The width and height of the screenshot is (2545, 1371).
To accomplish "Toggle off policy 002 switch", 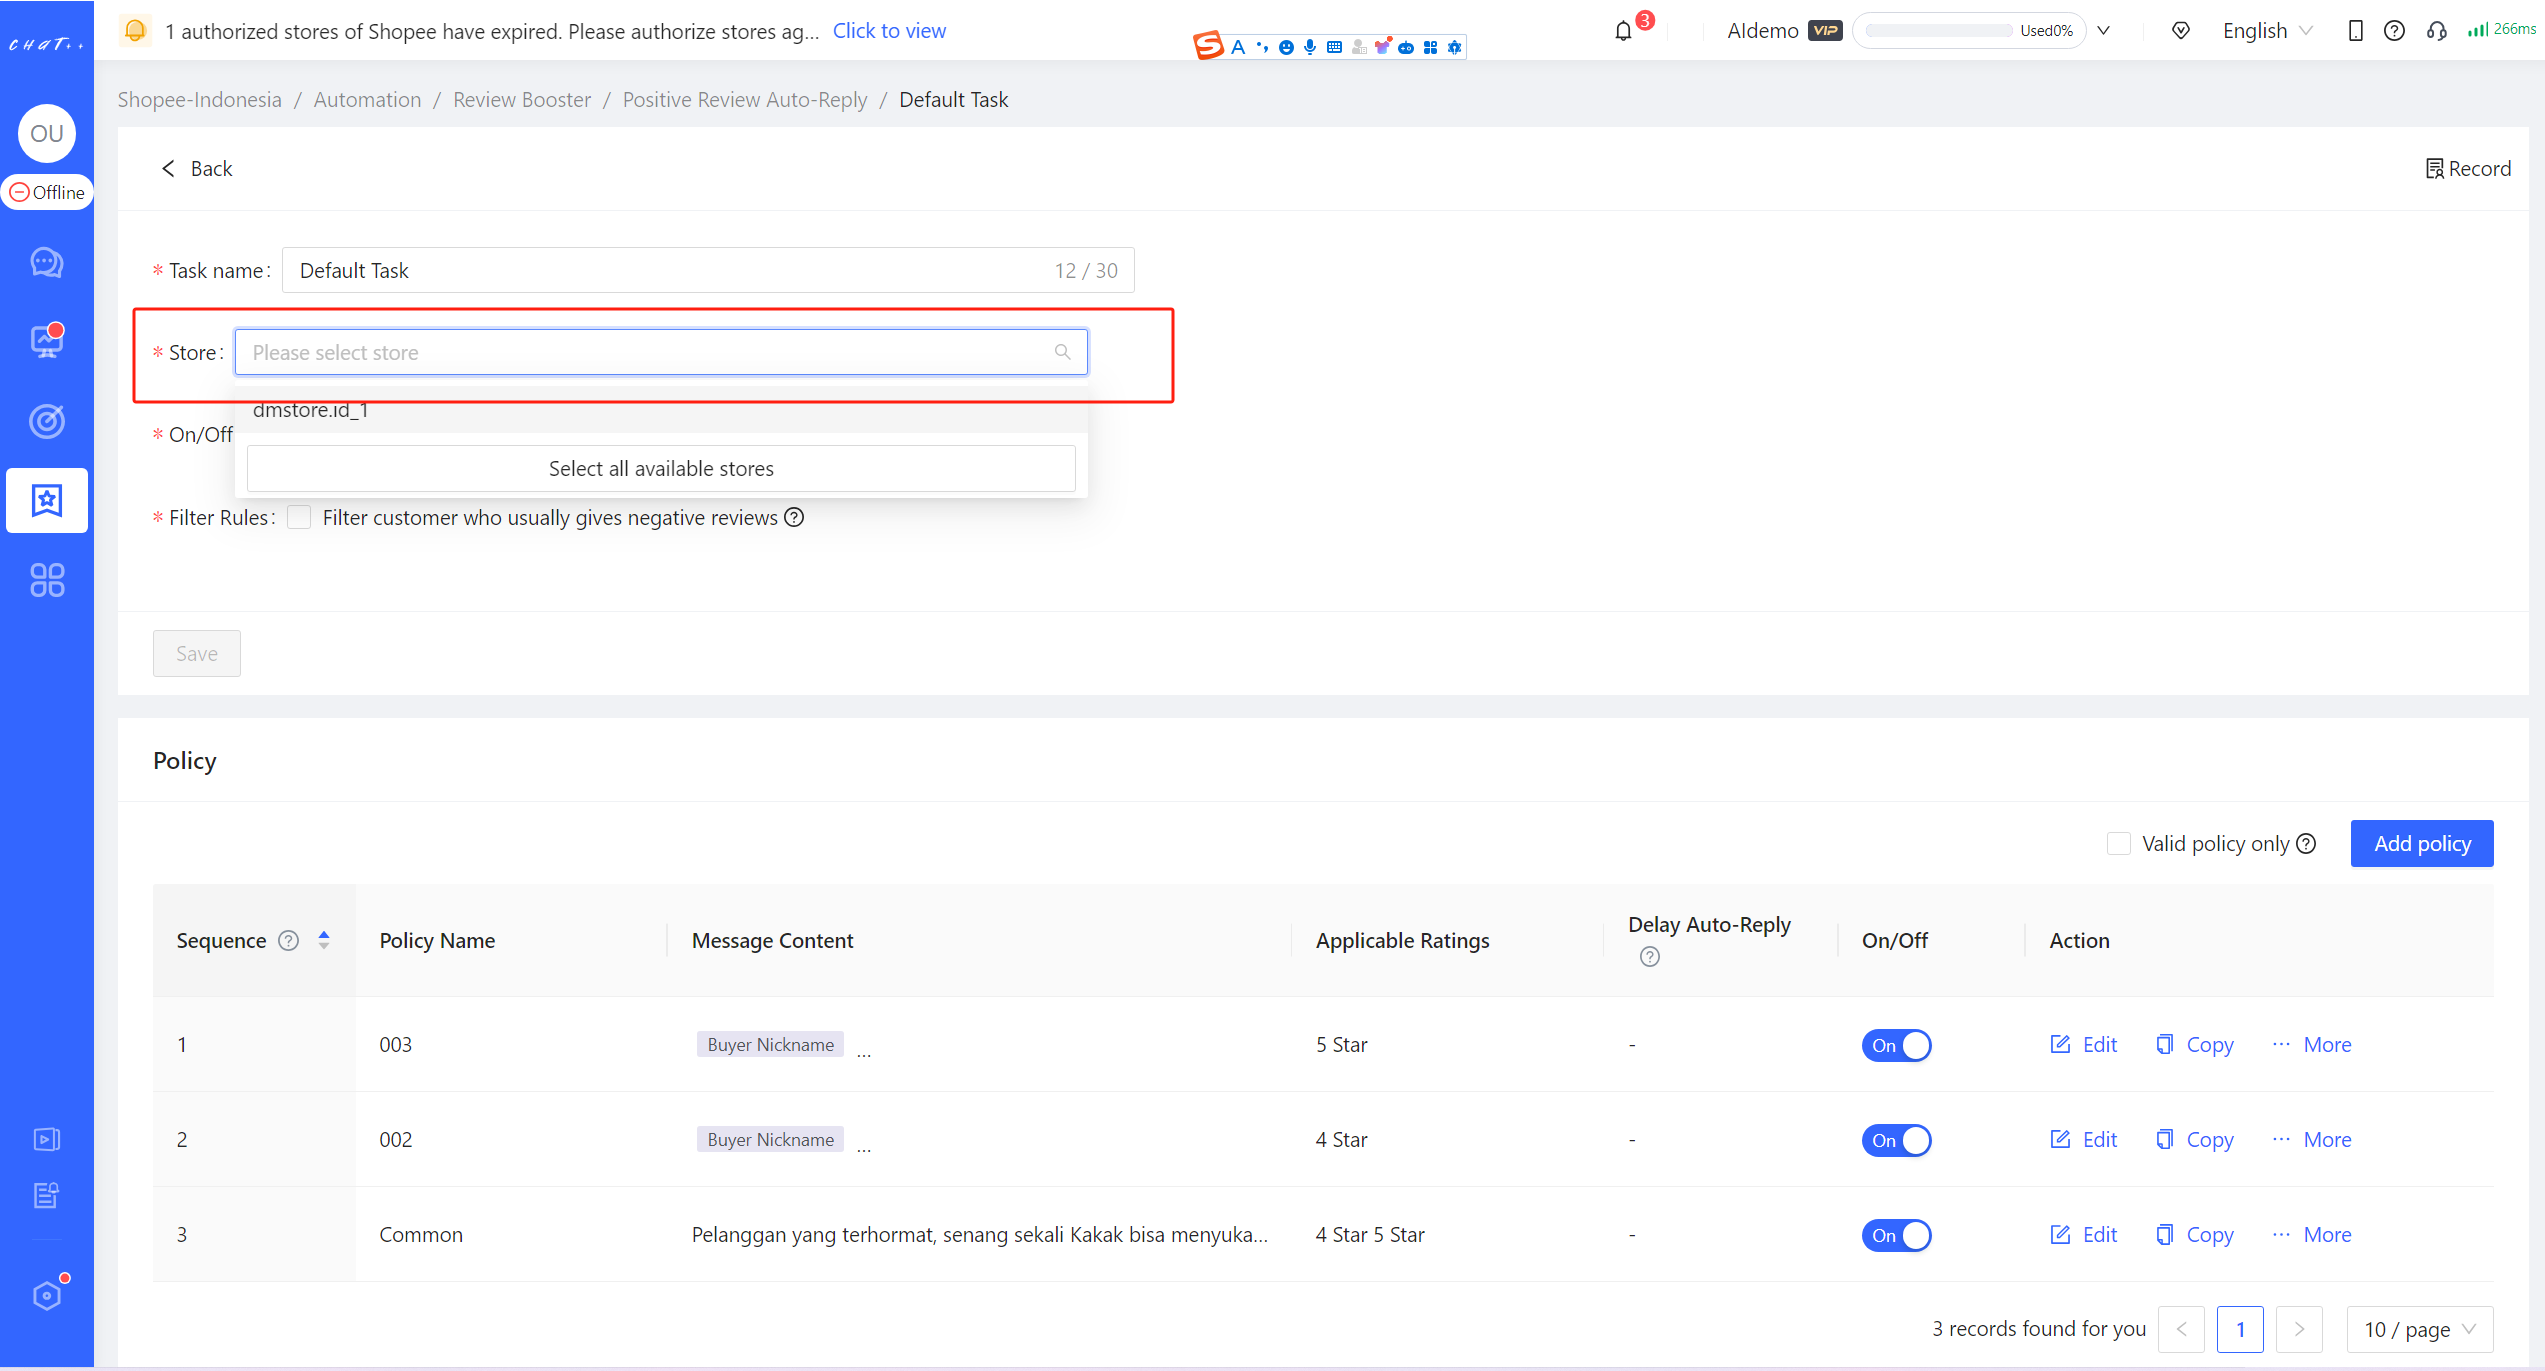I will tap(1896, 1140).
